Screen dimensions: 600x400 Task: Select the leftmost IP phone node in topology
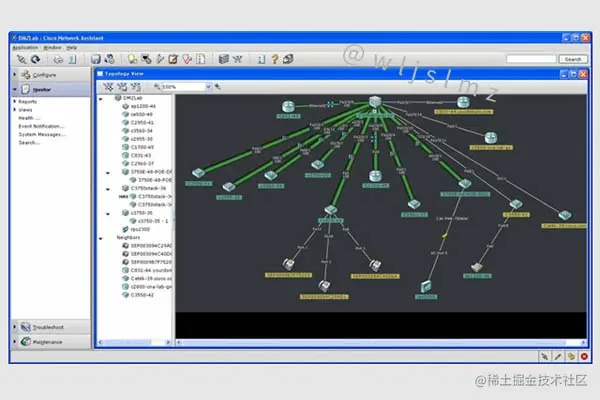288,264
